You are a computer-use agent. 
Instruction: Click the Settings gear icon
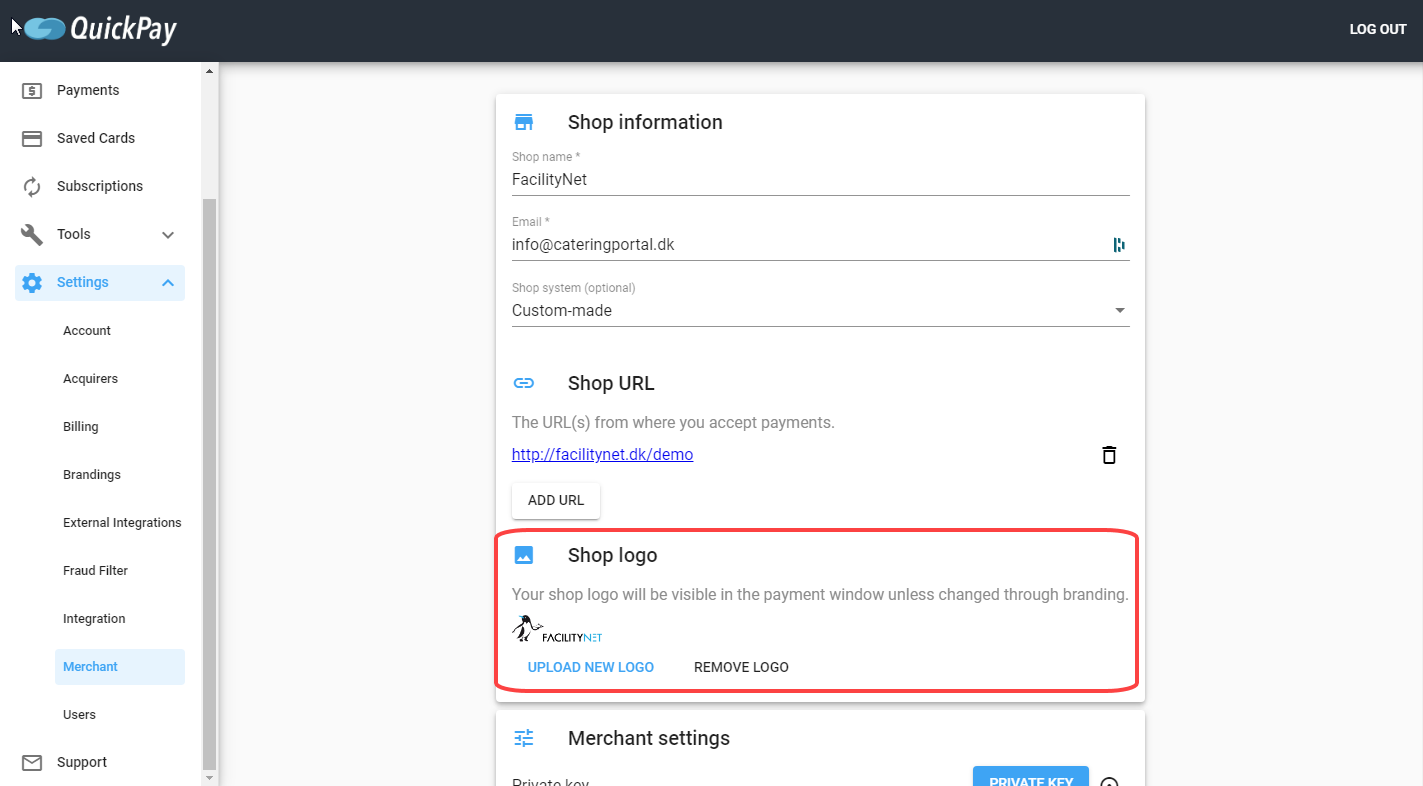[32, 283]
